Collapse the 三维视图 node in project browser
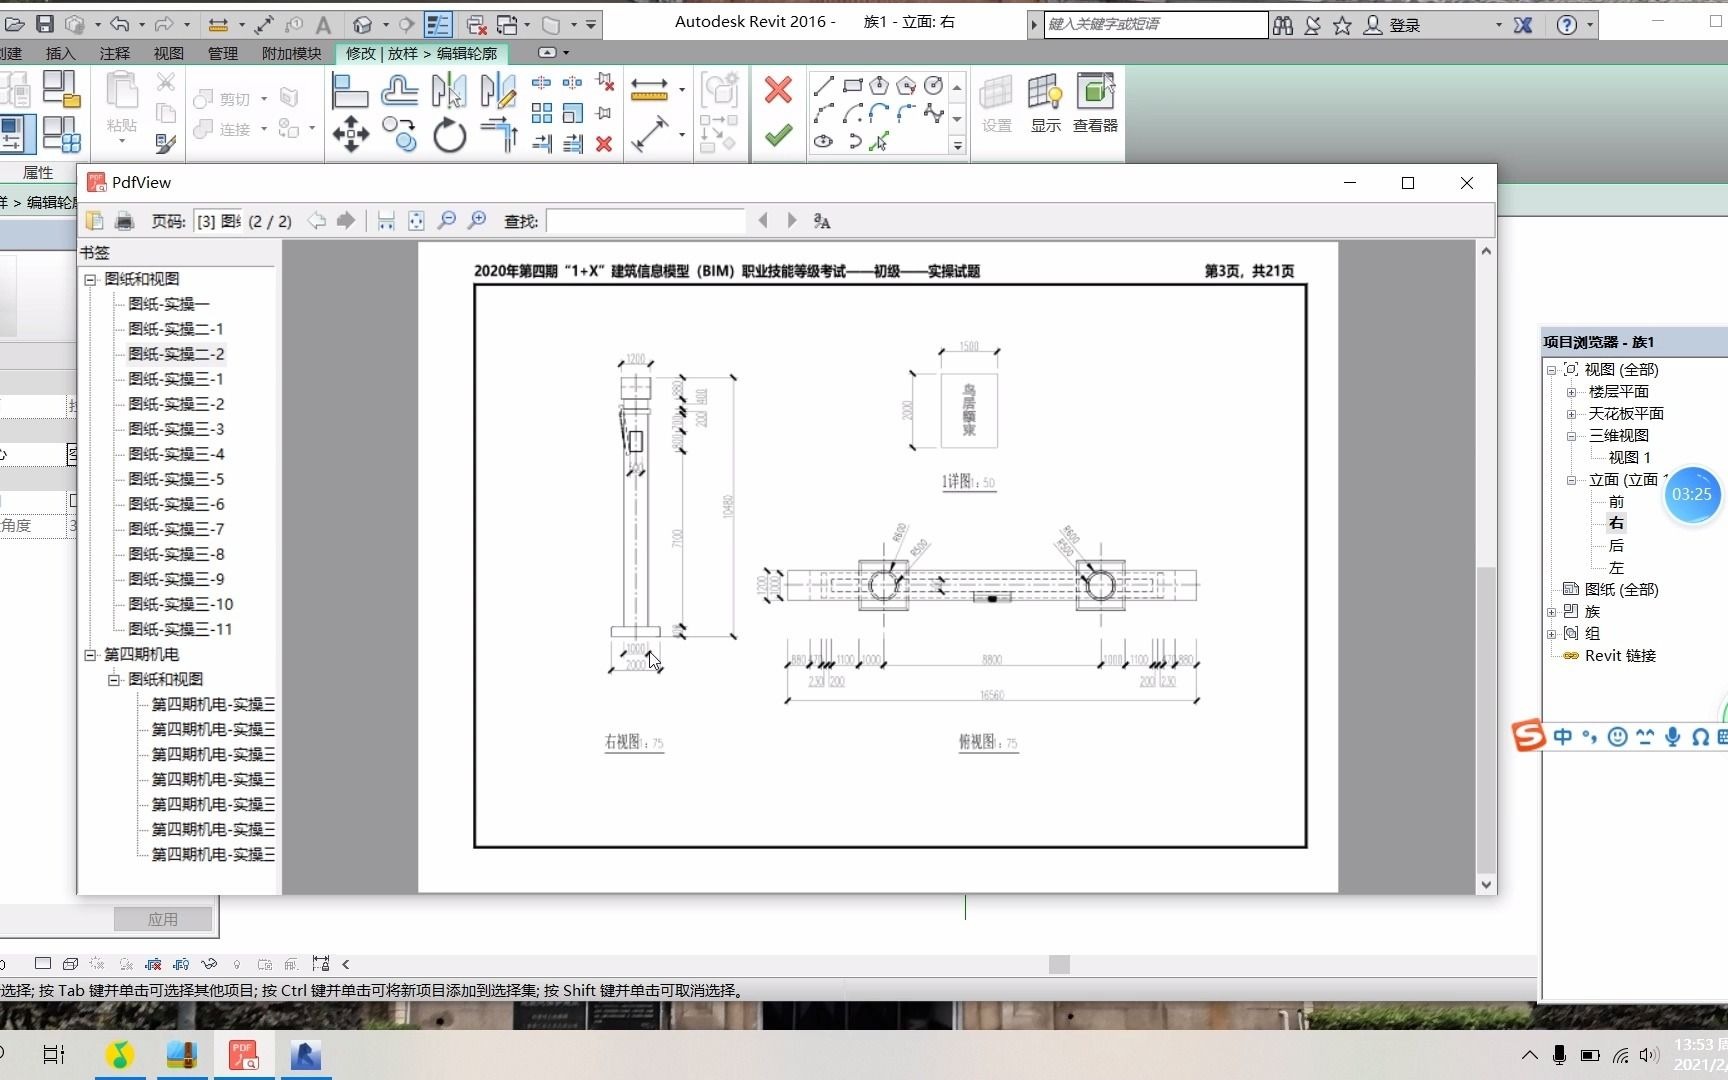The height and width of the screenshot is (1080, 1728). tap(1571, 435)
